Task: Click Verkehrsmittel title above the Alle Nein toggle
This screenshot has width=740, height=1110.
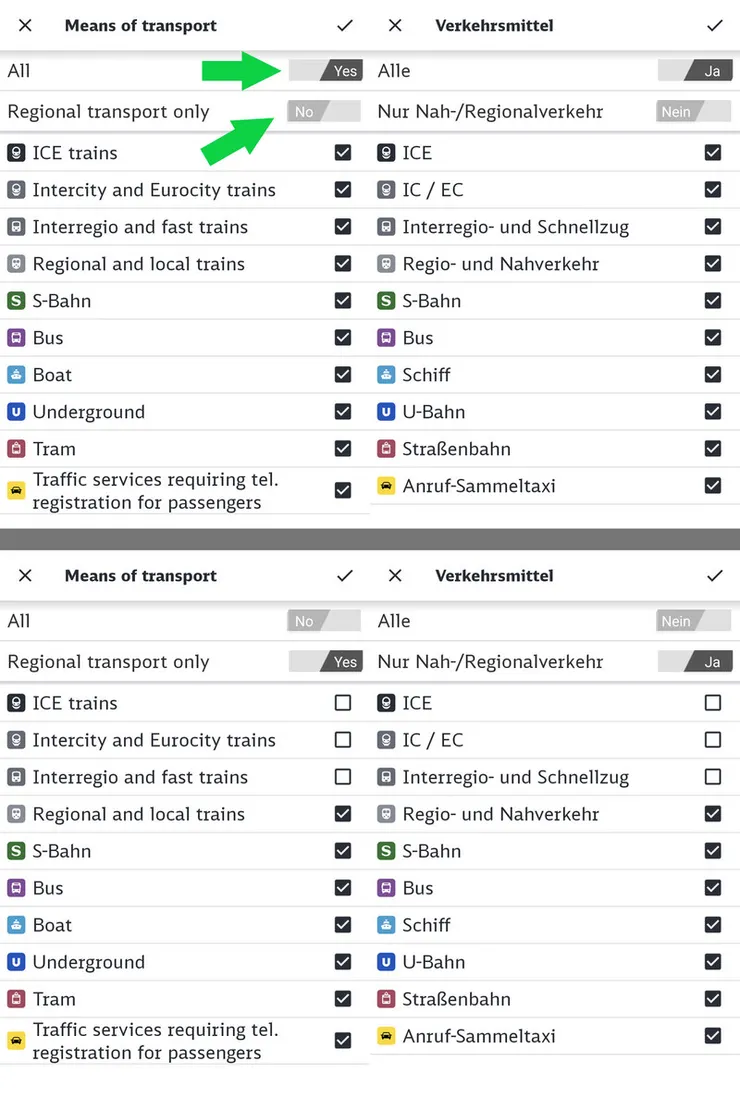Action: click(494, 575)
